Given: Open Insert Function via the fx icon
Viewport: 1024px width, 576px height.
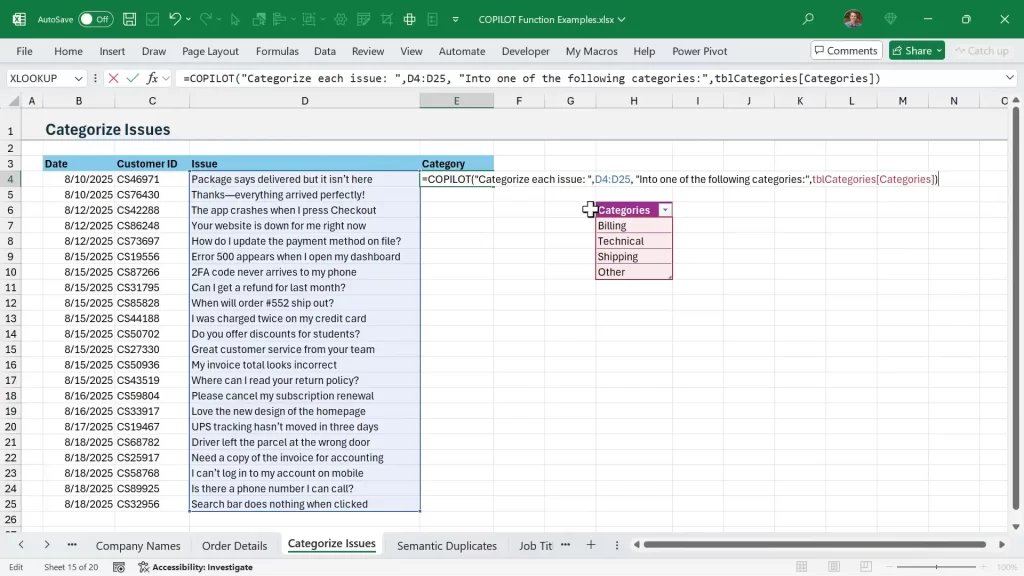Looking at the screenshot, I should point(152,78).
